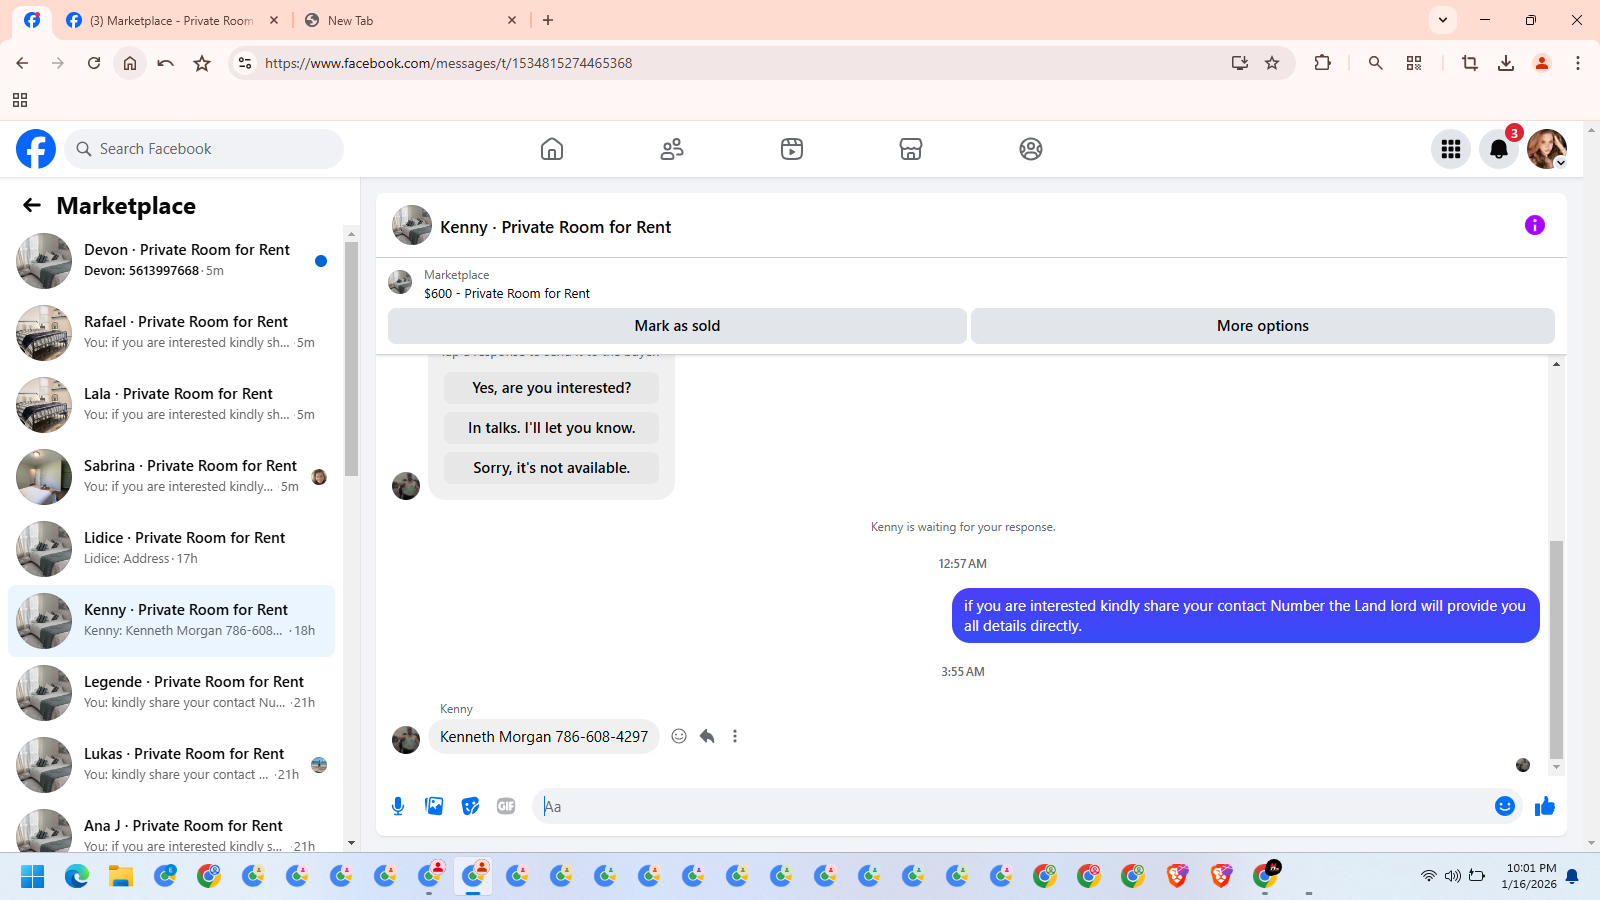Choose the 'In talks. I'll let you know.' reply
The width and height of the screenshot is (1600, 900).
552,428
